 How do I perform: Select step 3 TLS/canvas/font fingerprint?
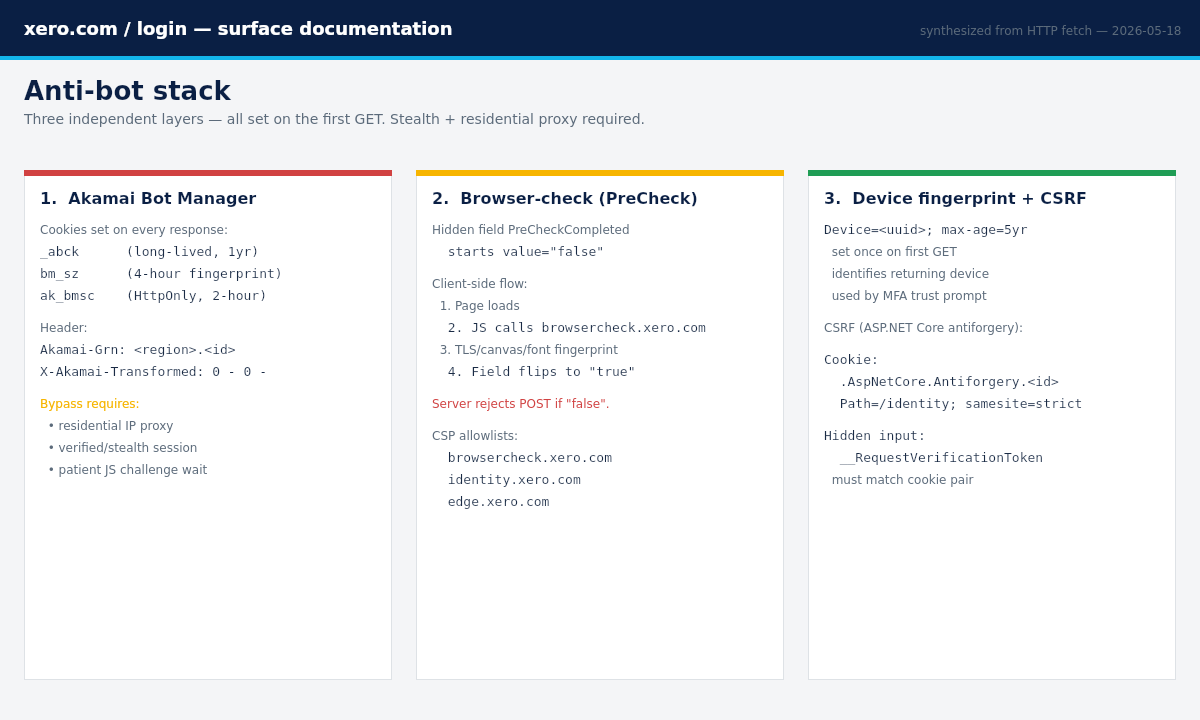click(x=529, y=350)
